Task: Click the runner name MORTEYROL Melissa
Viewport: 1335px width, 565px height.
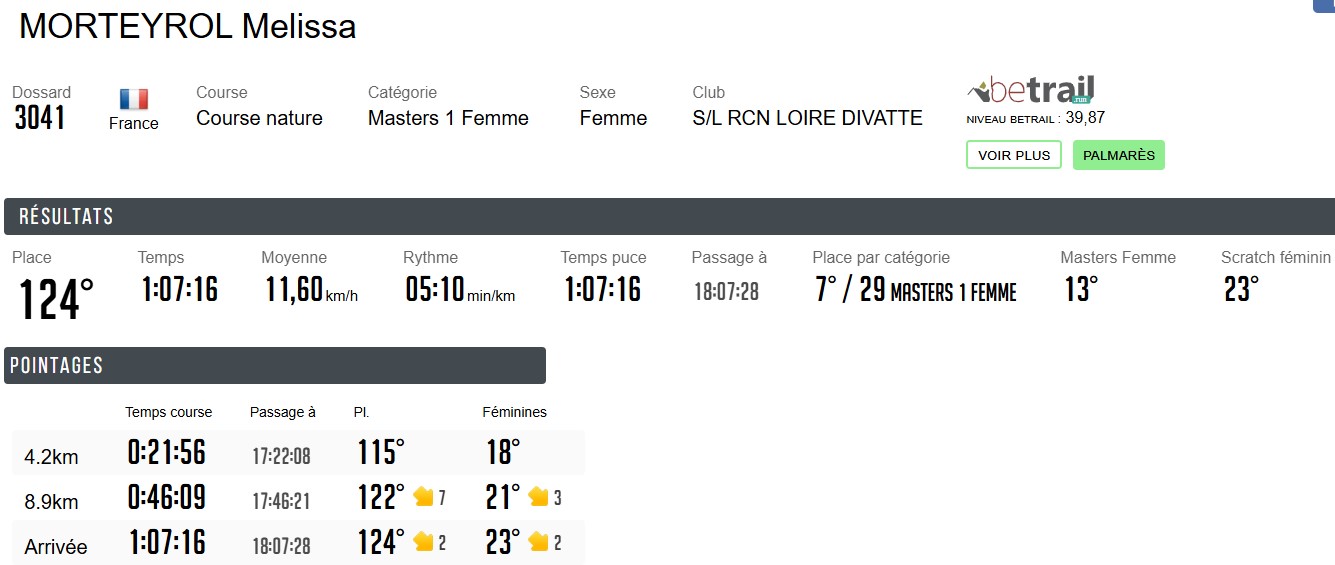Action: (188, 27)
